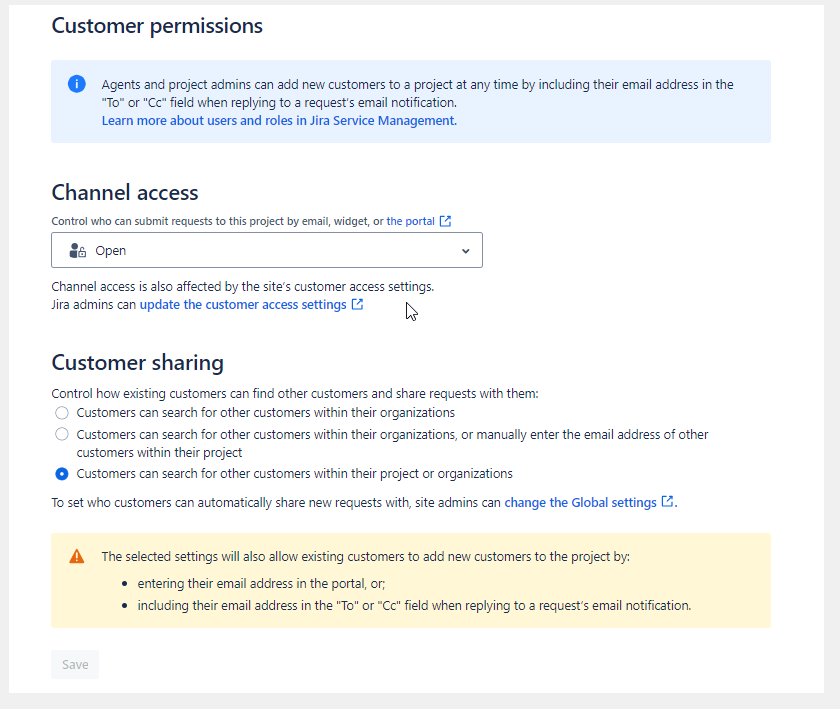This screenshot has height=709, width=840.
Task: Expand the Channel access dropdown chevron
Action: (466, 251)
